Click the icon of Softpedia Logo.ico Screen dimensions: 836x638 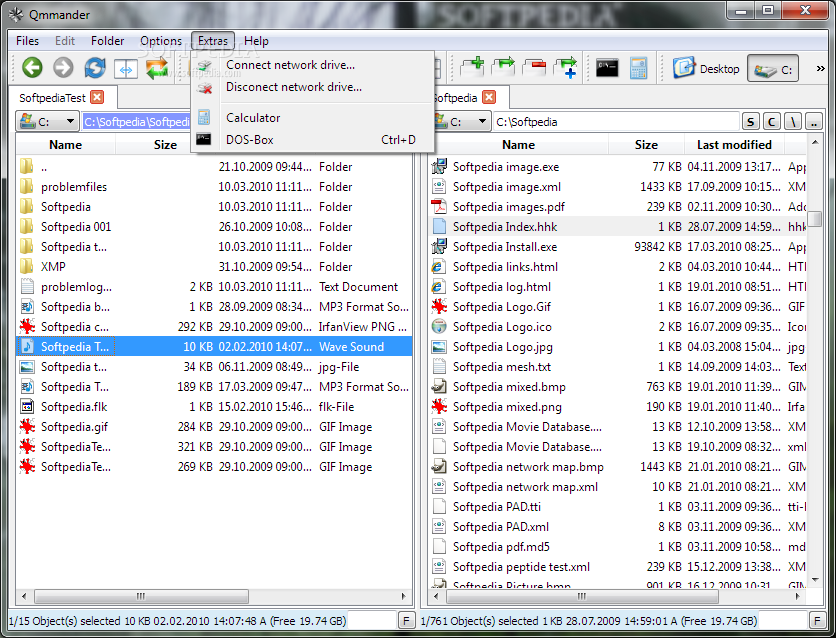click(439, 327)
